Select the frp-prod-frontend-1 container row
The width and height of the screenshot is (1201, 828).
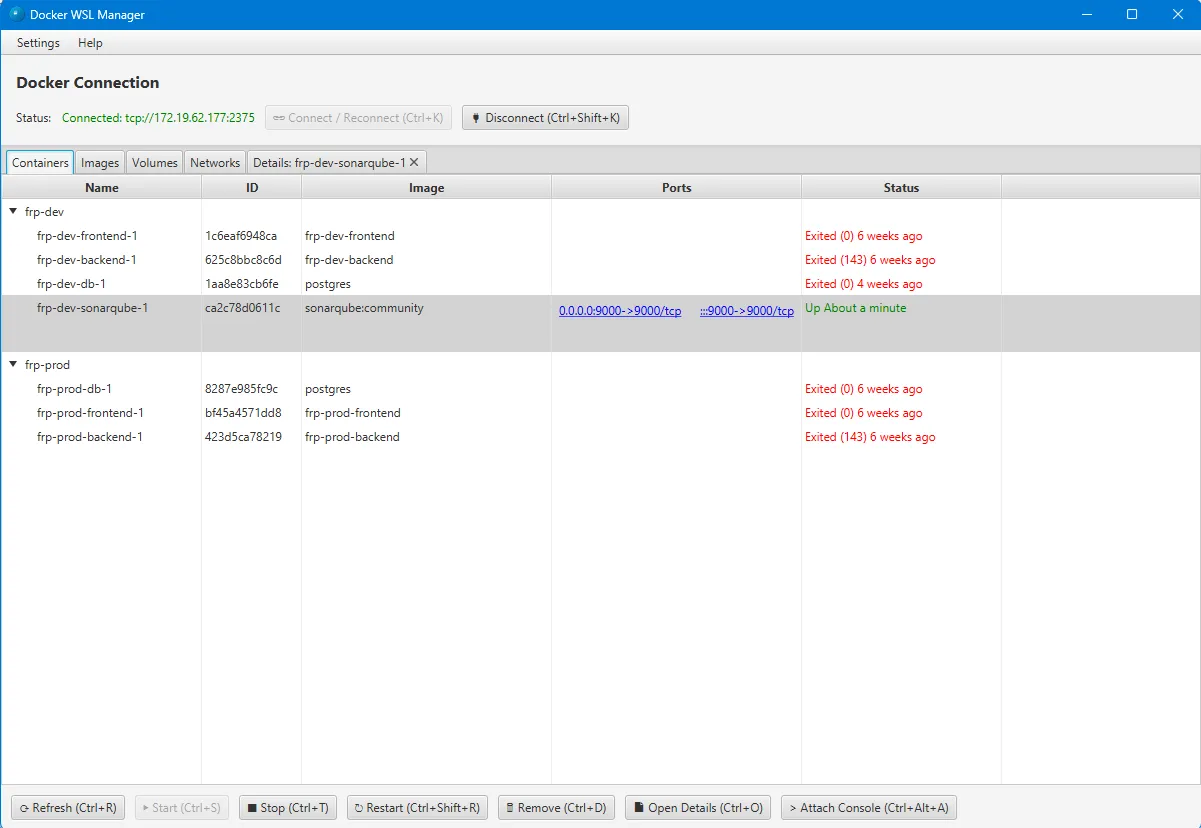[x=600, y=413]
